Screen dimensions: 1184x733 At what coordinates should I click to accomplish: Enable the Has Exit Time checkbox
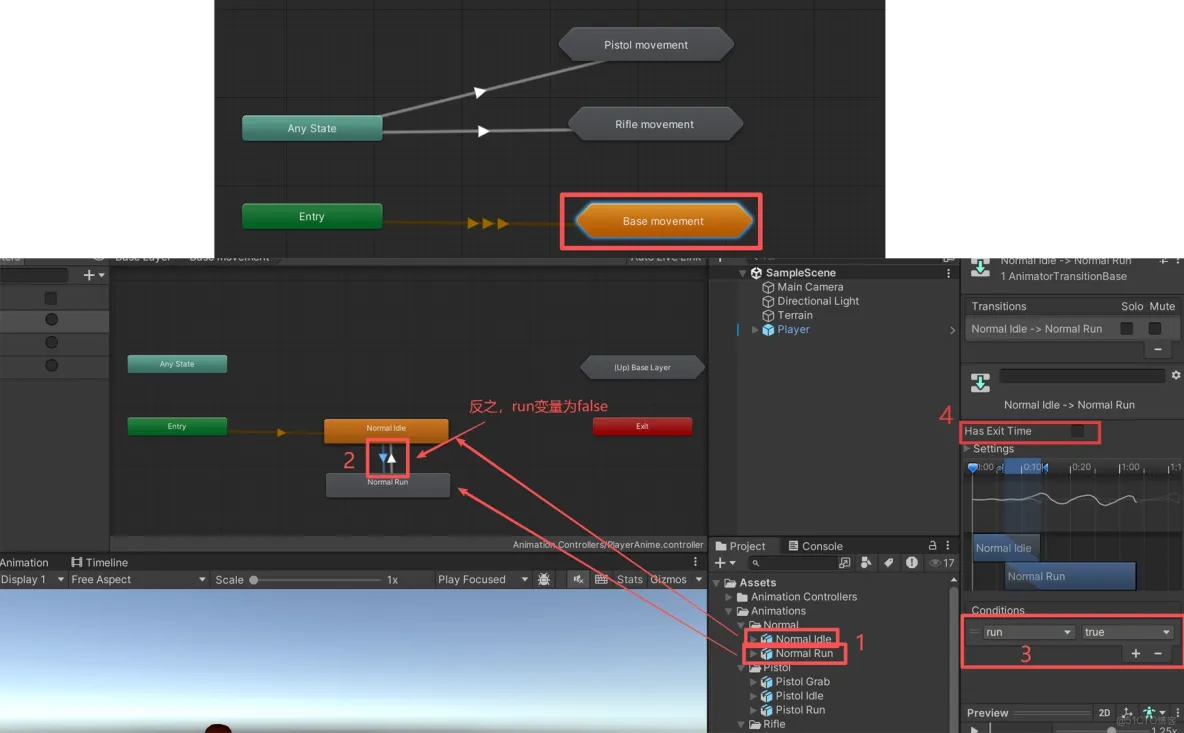point(1077,431)
